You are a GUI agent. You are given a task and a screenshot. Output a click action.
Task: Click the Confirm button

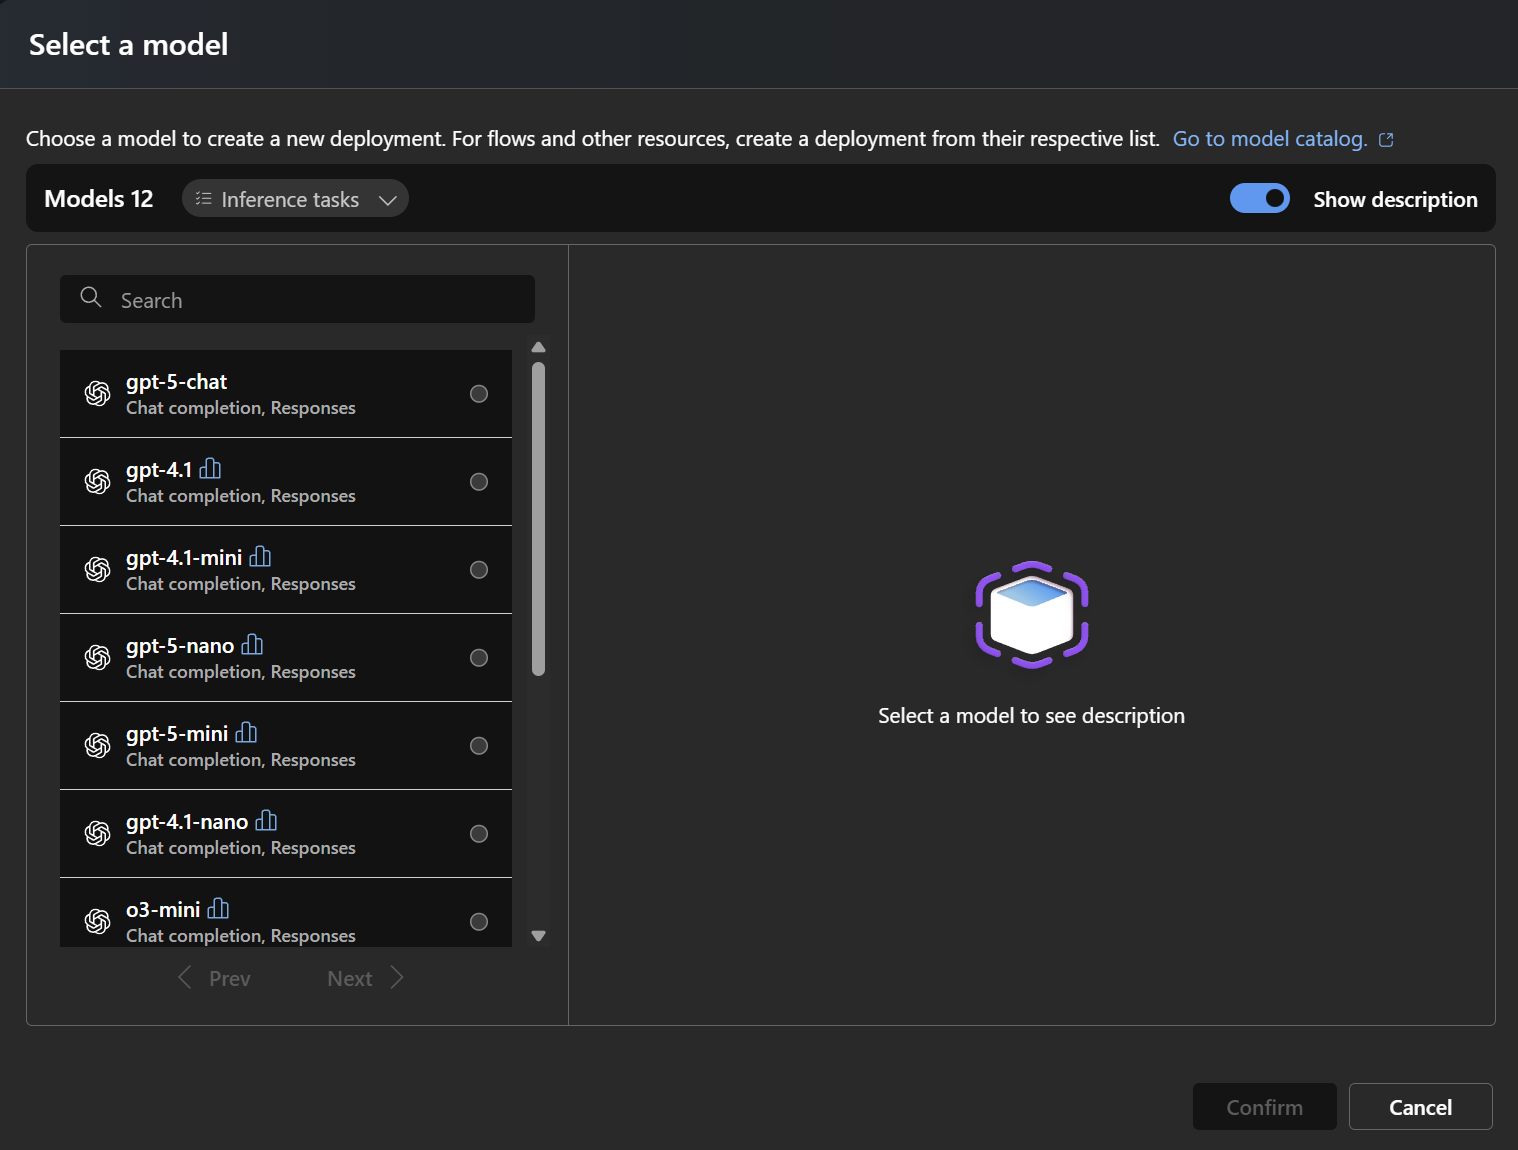(x=1265, y=1107)
